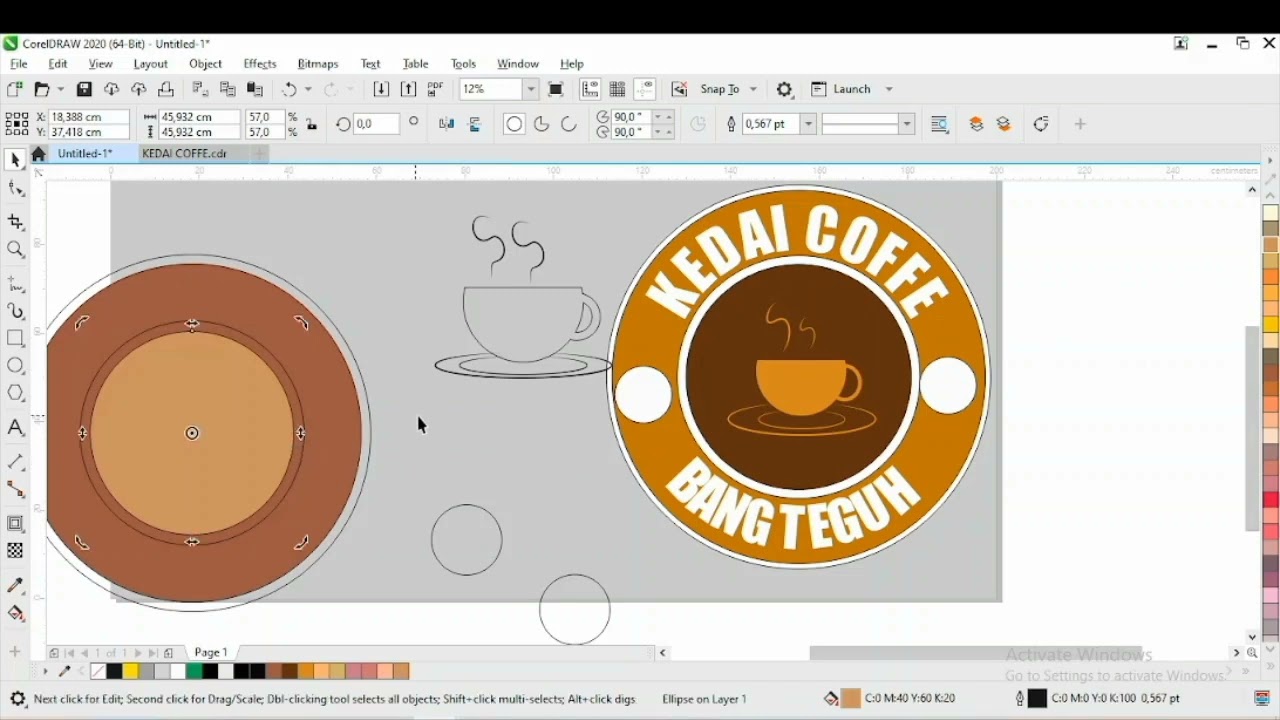Click the Full-Screen Preview icon
The width and height of the screenshot is (1280, 720).
556,90
